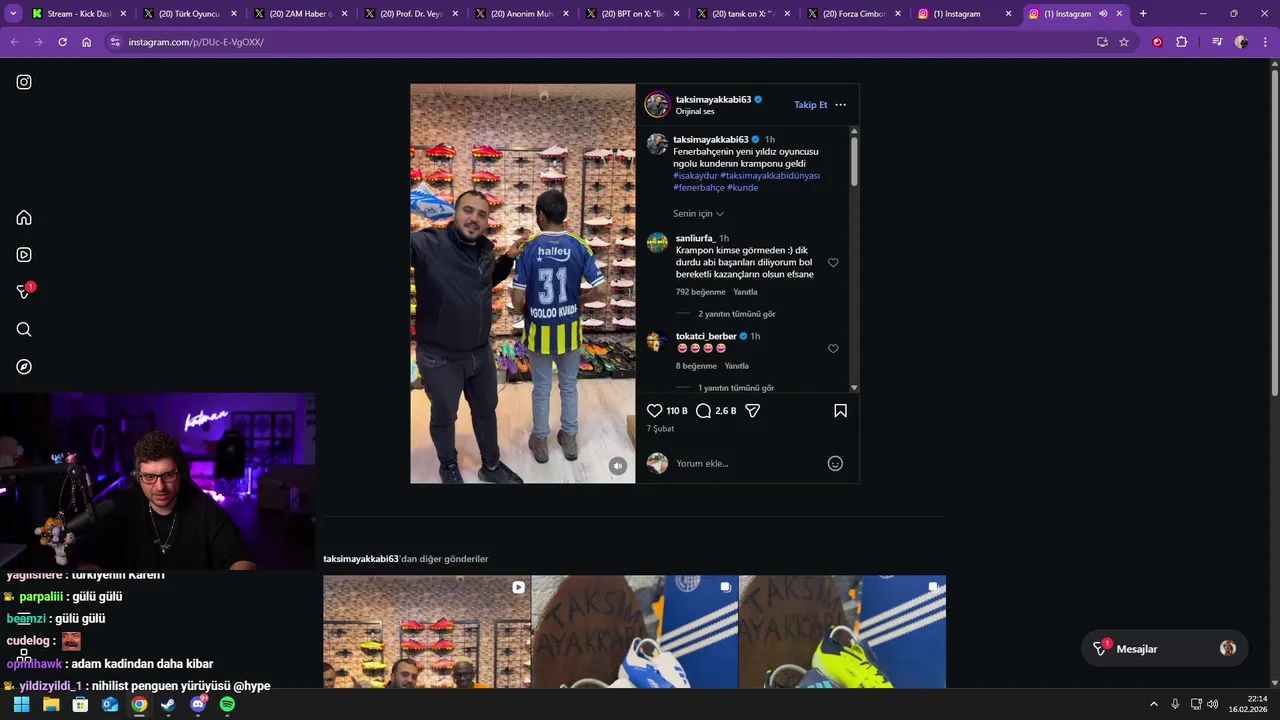This screenshot has width=1280, height=720.
Task: Open the Explore compass icon
Action: point(24,367)
